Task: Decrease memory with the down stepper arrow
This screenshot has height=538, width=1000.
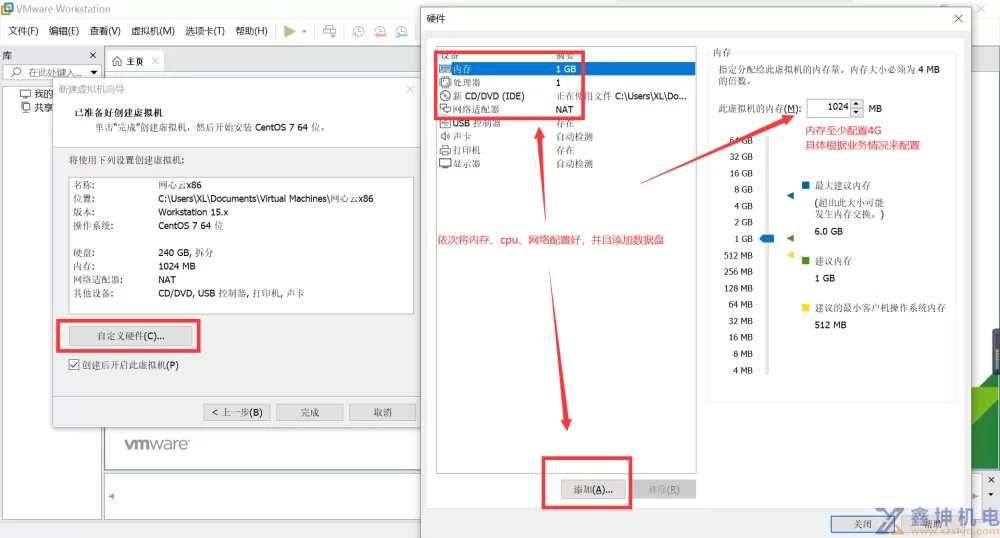Action: pos(857,112)
